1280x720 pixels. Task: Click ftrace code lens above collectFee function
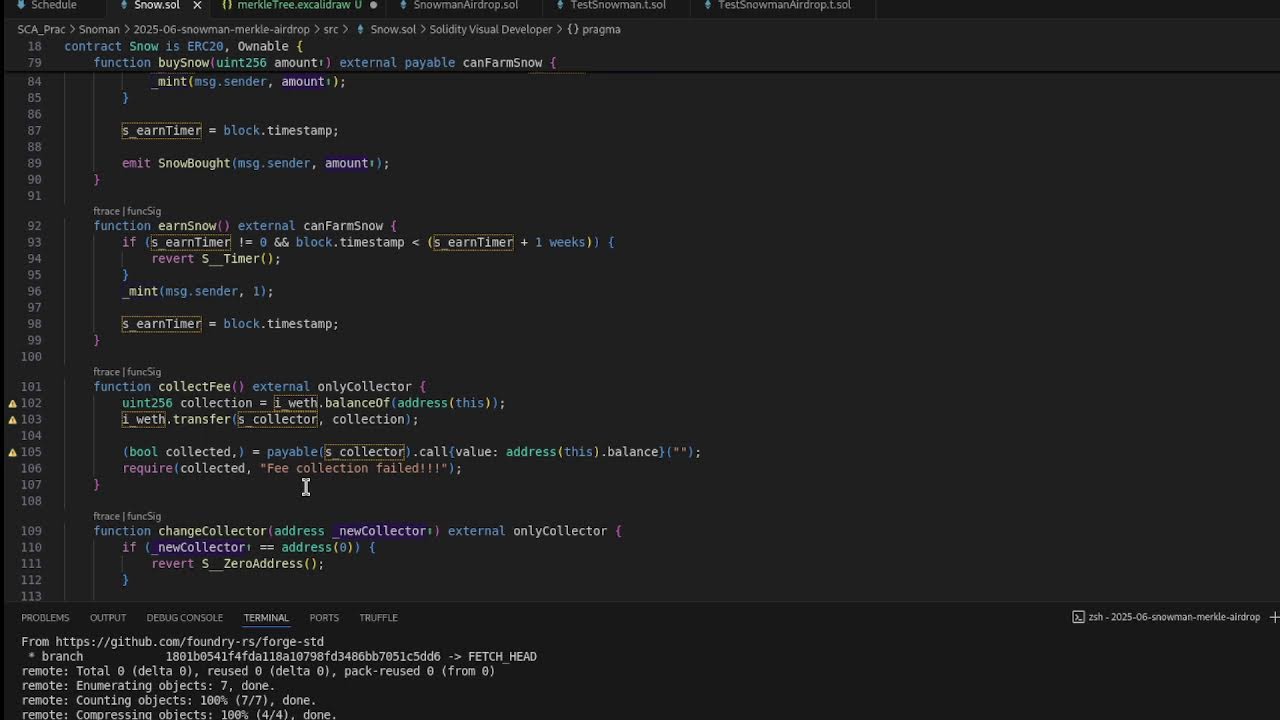click(x=107, y=372)
